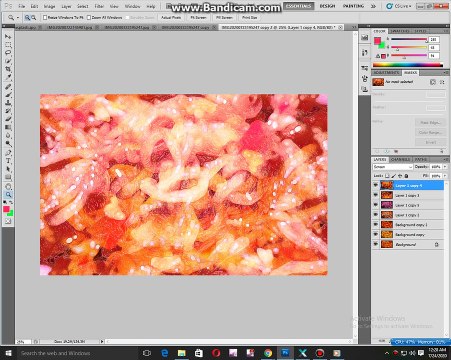Viewport: 451px width, 360px height.
Task: Switch to the DESIGN workspace
Action: coord(327,6)
